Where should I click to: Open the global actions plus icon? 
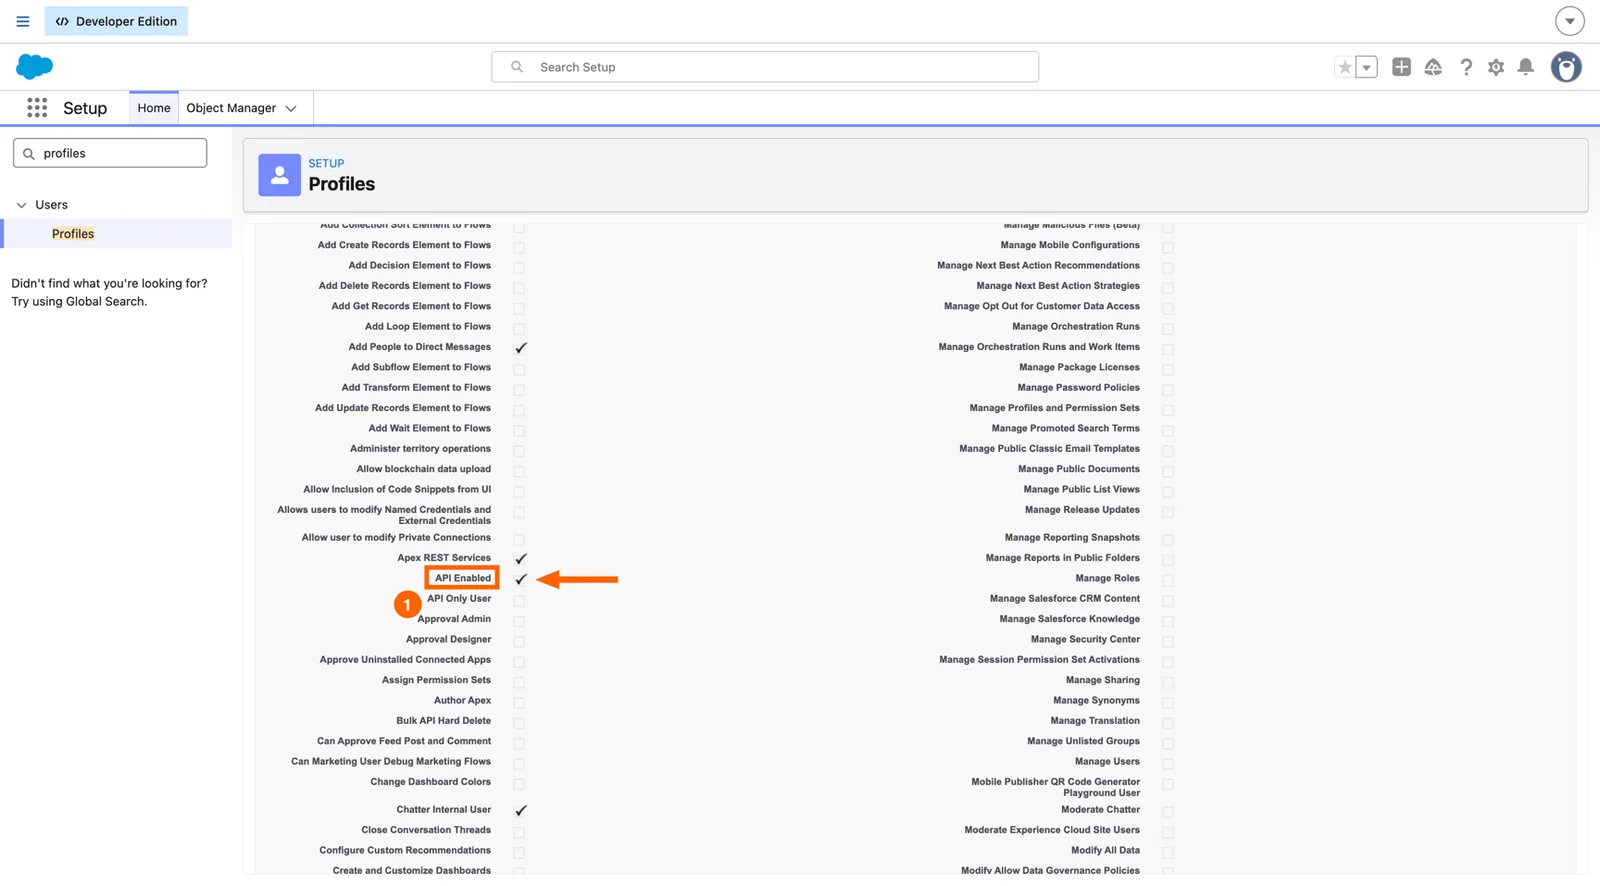click(x=1401, y=67)
